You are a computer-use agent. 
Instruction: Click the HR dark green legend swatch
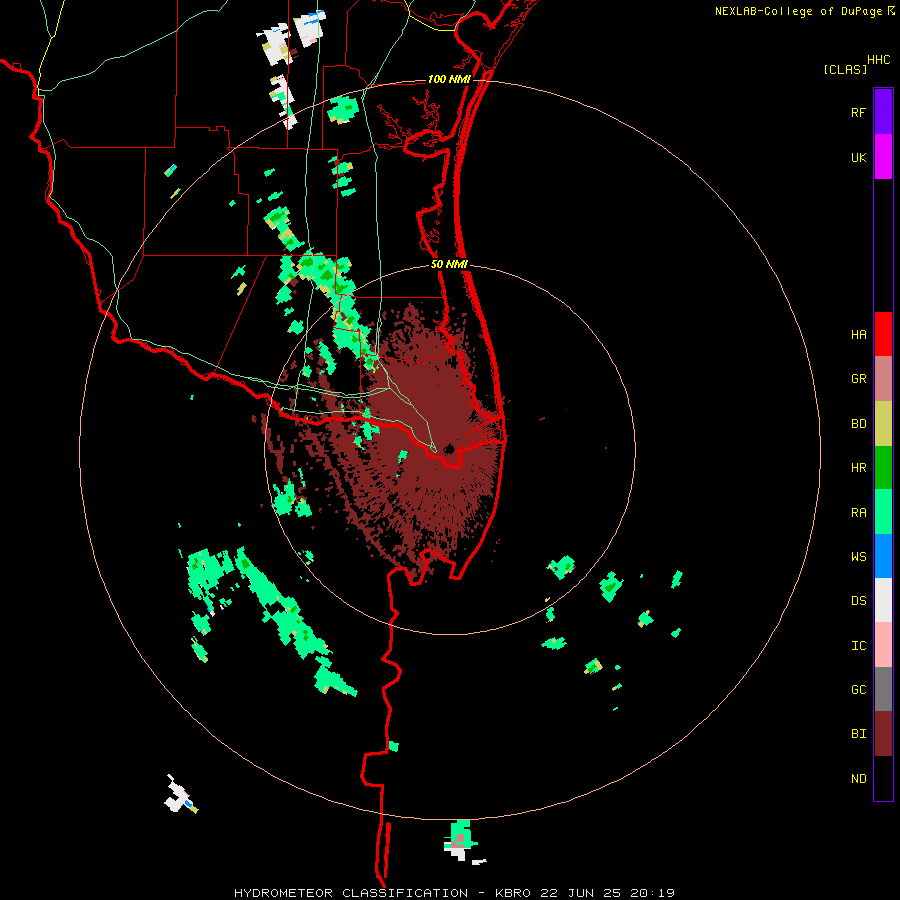(883, 468)
